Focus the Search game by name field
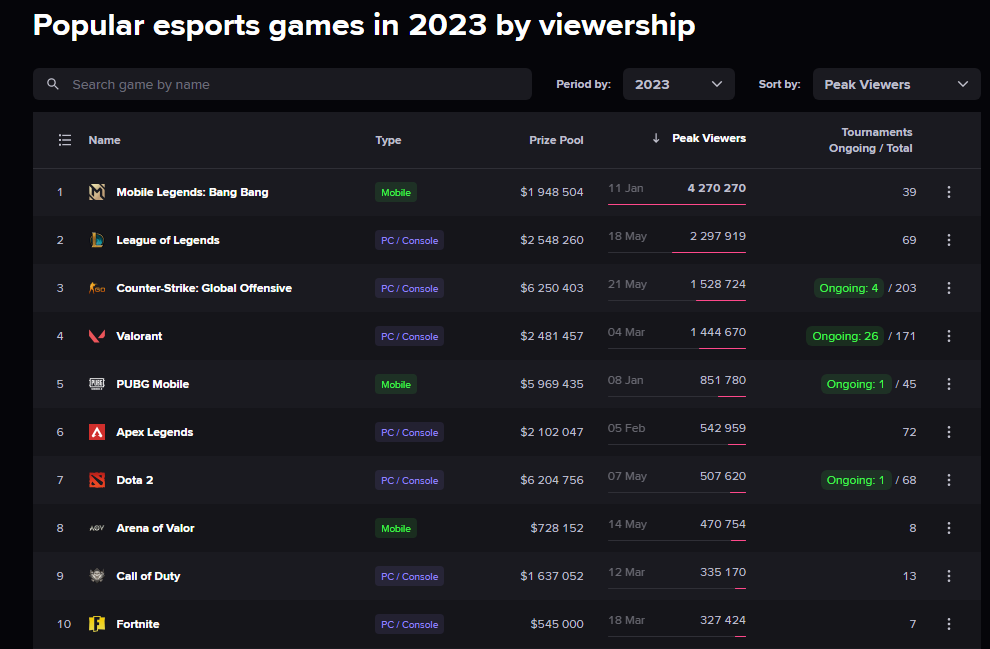 282,84
